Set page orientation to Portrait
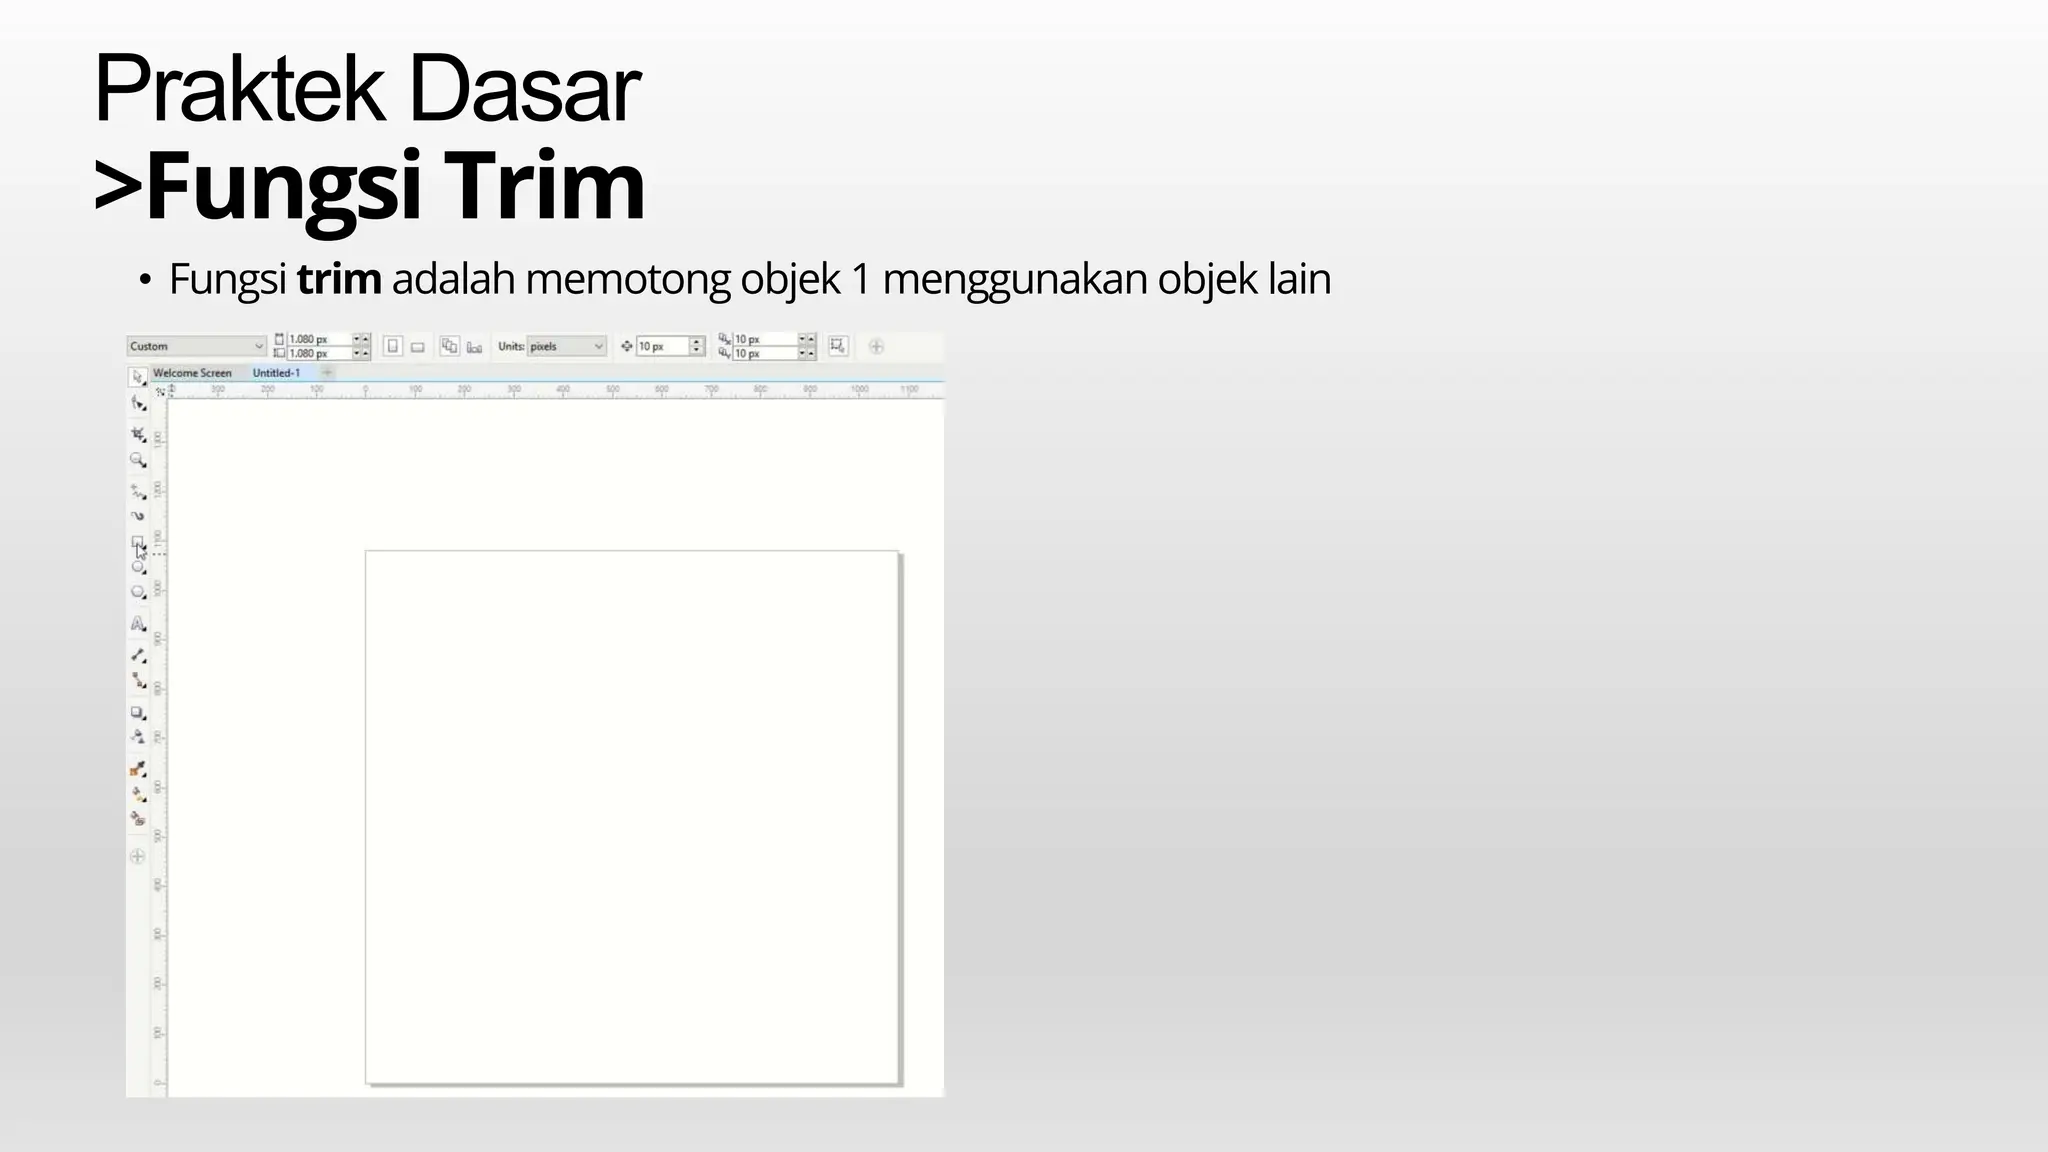 click(393, 347)
